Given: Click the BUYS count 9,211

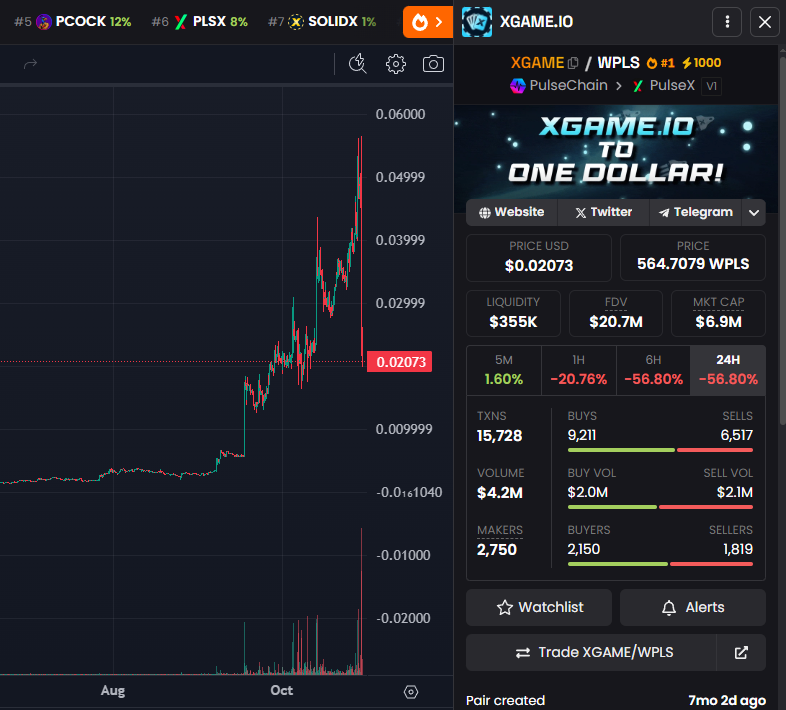Looking at the screenshot, I should [582, 435].
